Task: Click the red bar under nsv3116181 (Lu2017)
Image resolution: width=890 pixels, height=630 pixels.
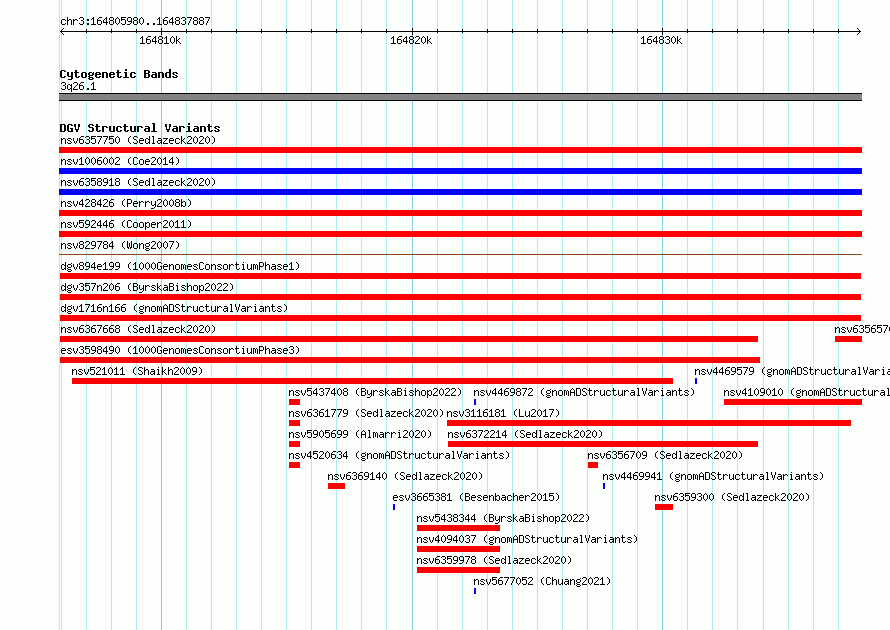Action: (x=649, y=423)
